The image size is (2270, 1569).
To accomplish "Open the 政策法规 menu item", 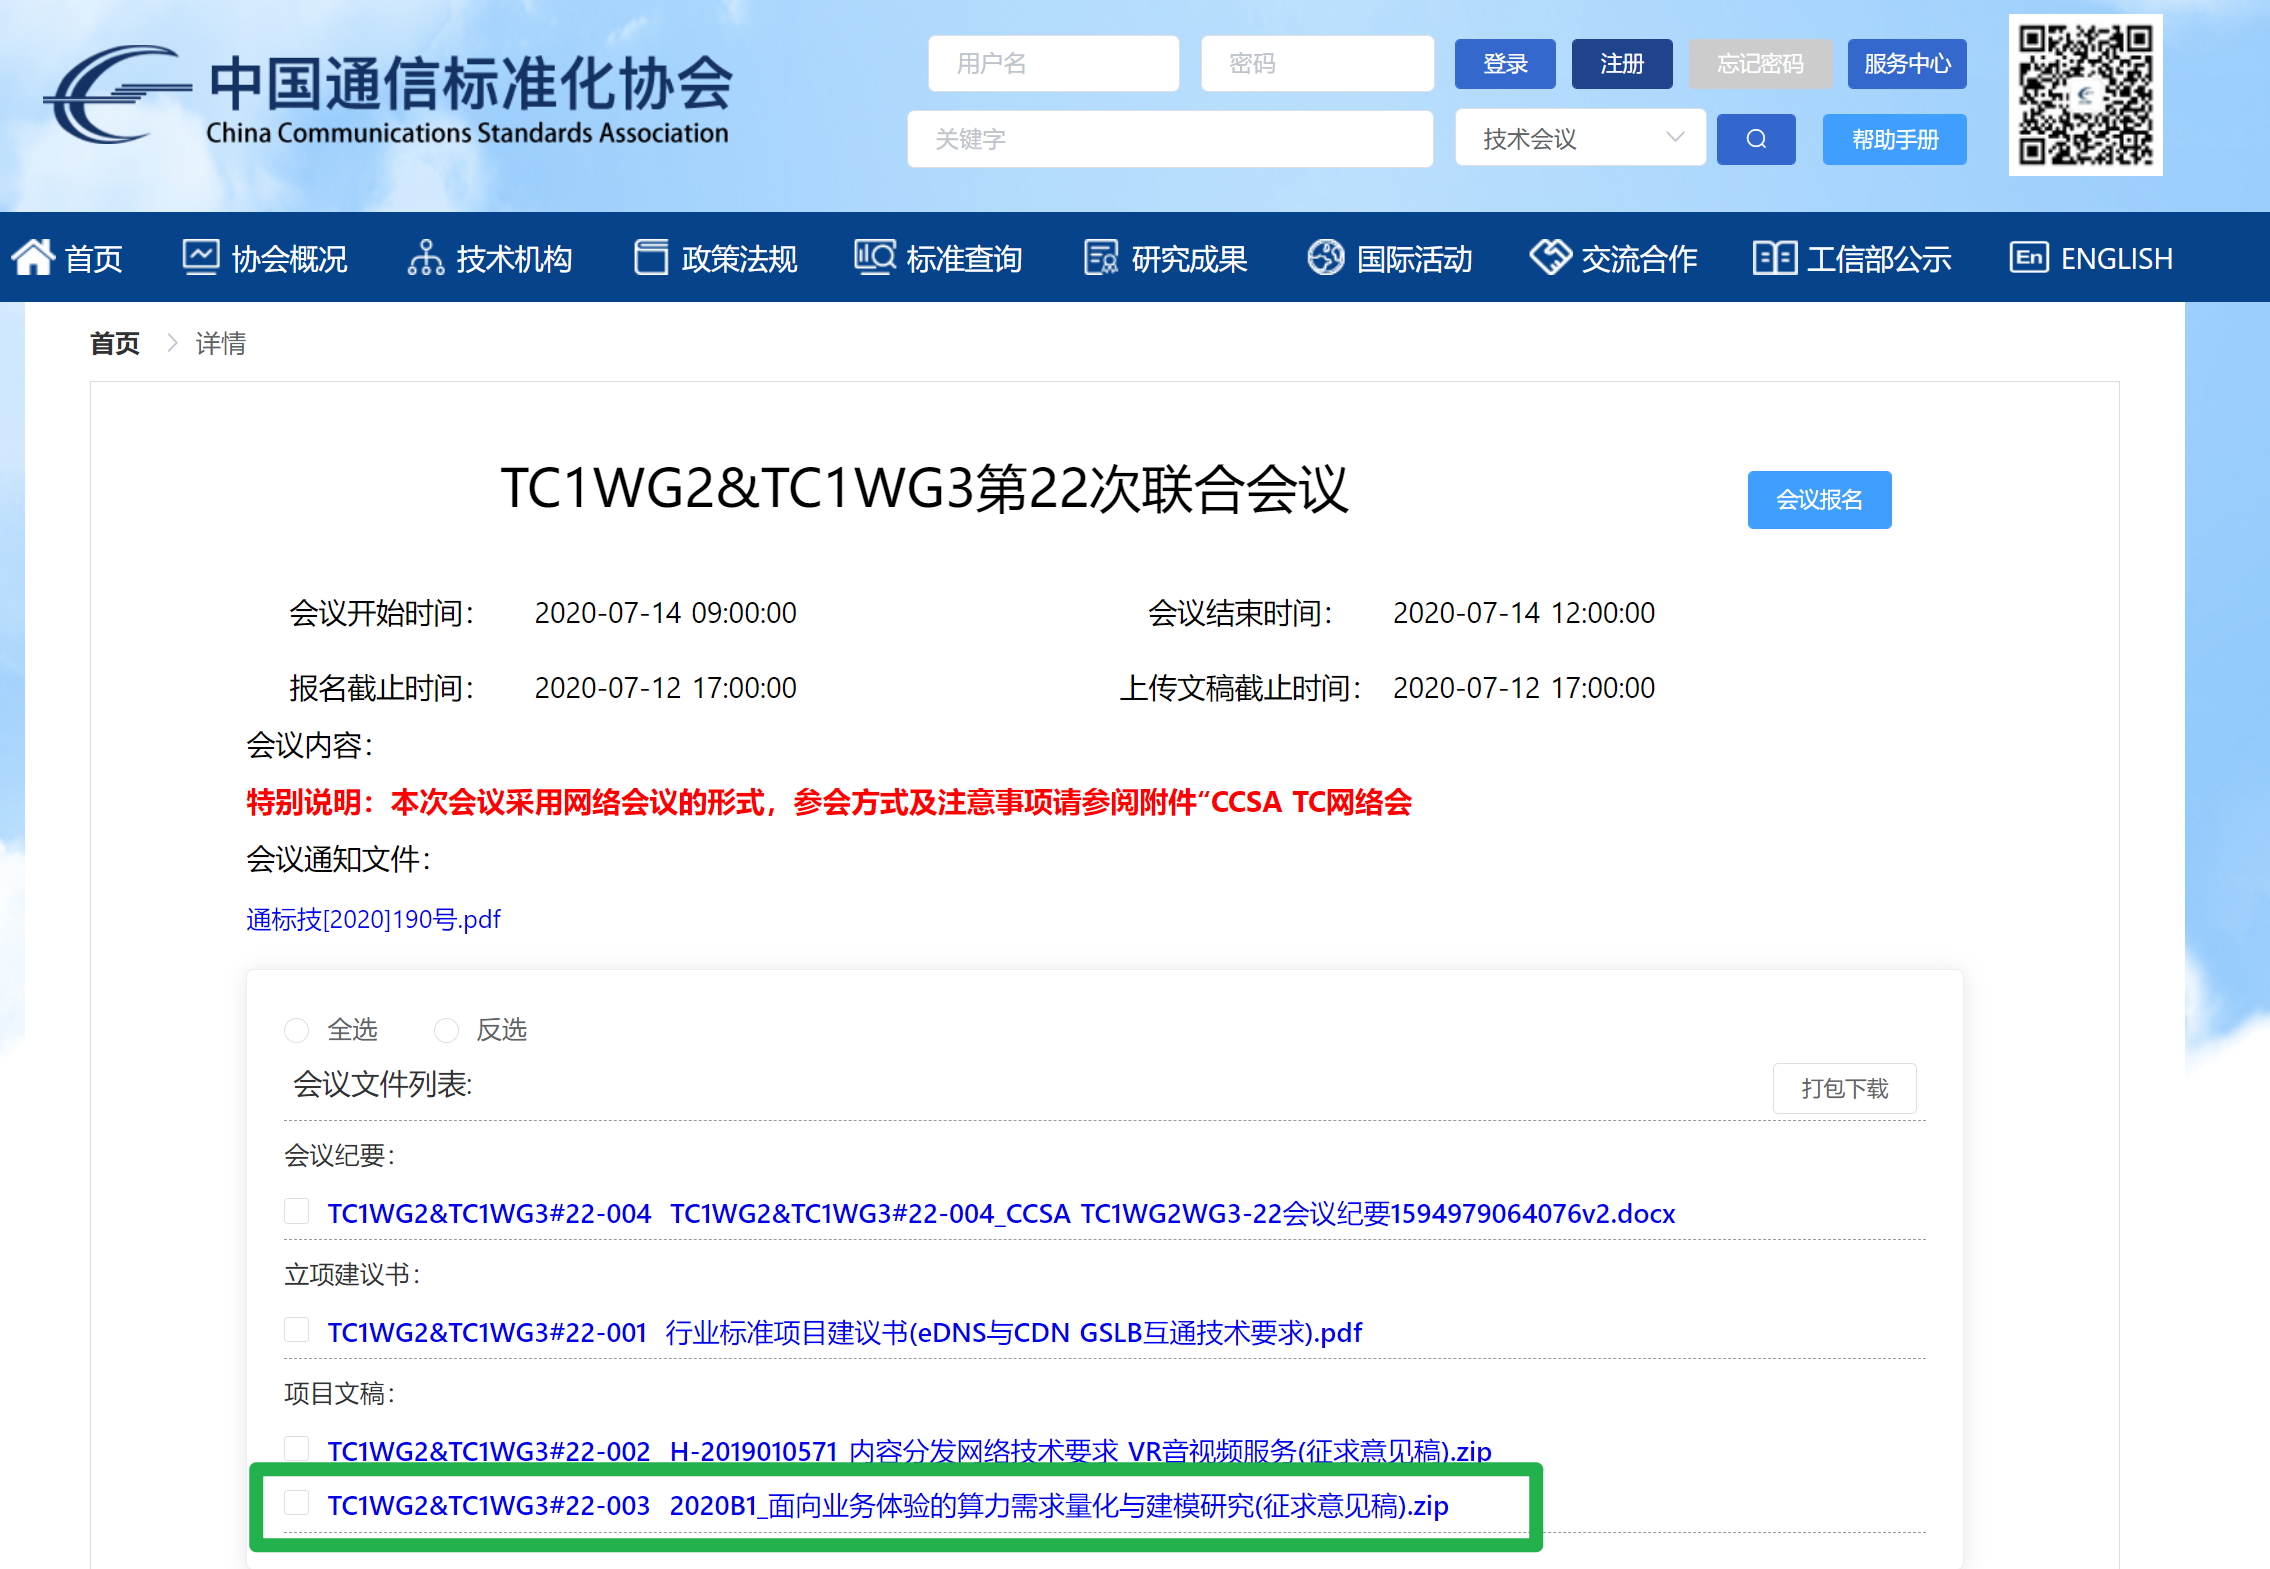I will point(739,259).
